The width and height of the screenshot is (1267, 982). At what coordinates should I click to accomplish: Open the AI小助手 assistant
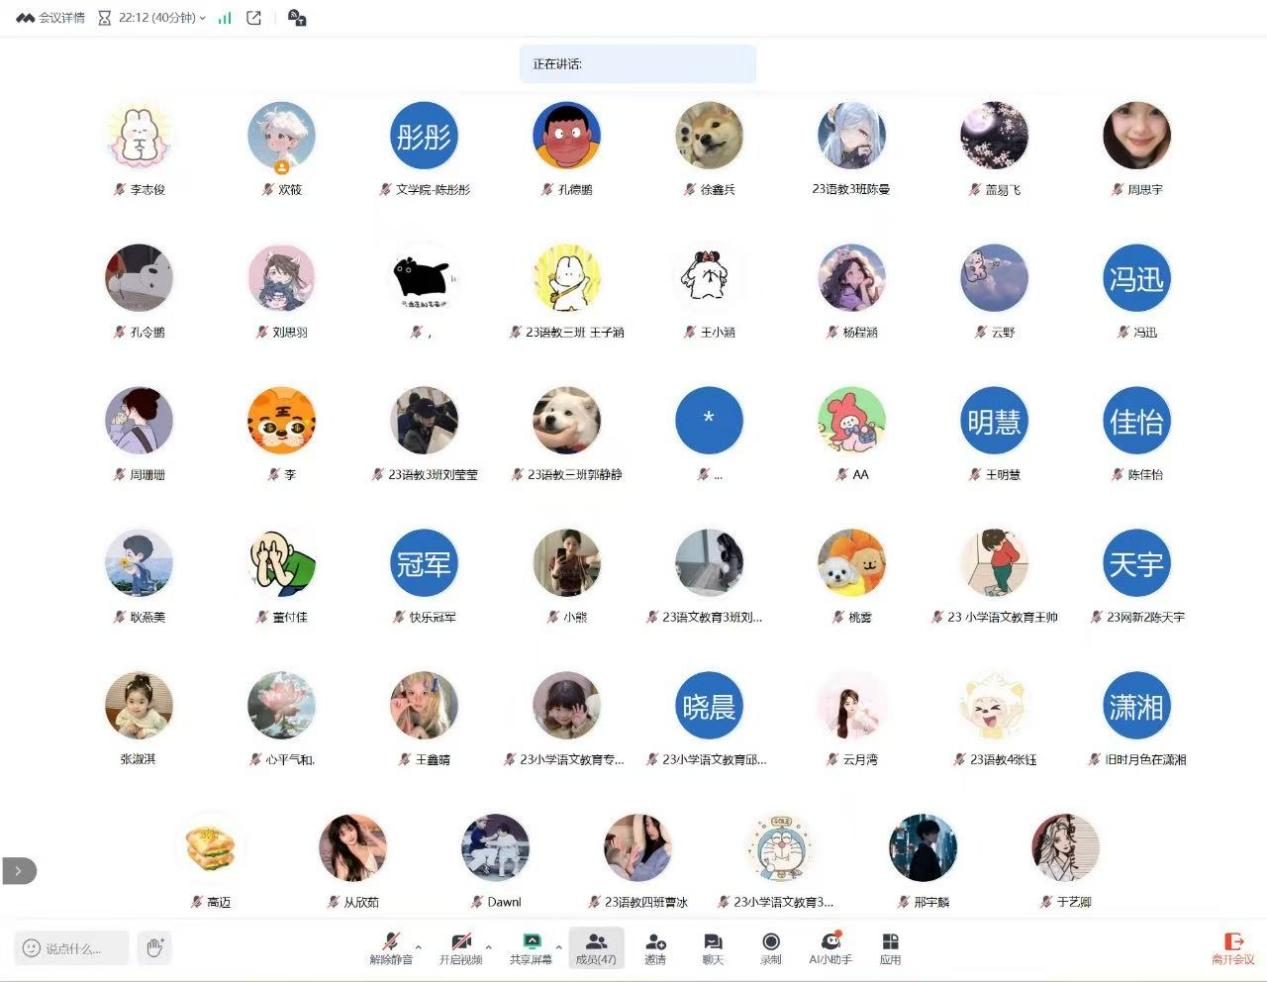[x=830, y=947]
